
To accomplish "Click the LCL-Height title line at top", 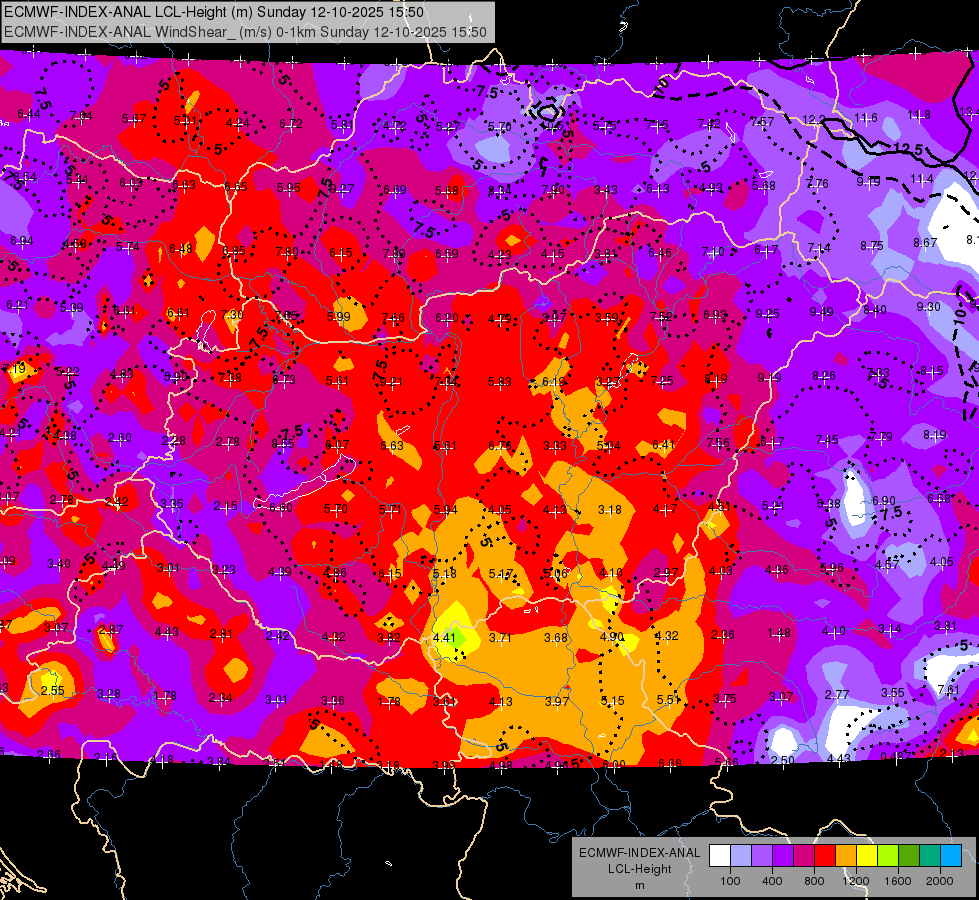I will click(x=214, y=12).
